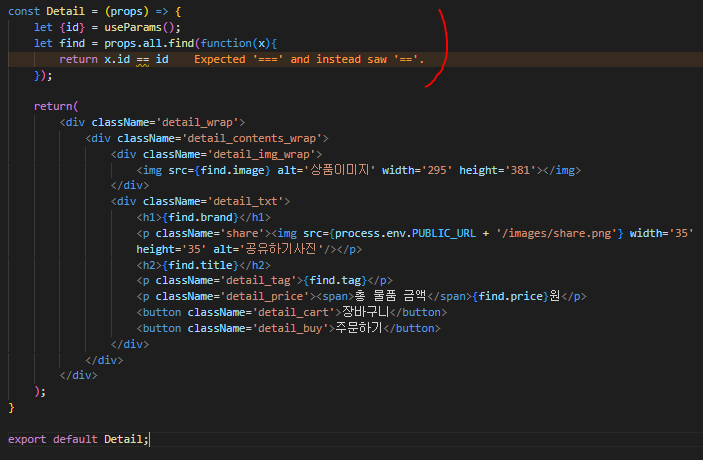Click the lint message "Expected '===' and instead saw '=='."
Viewport: 703px width, 460px height.
[x=309, y=59]
